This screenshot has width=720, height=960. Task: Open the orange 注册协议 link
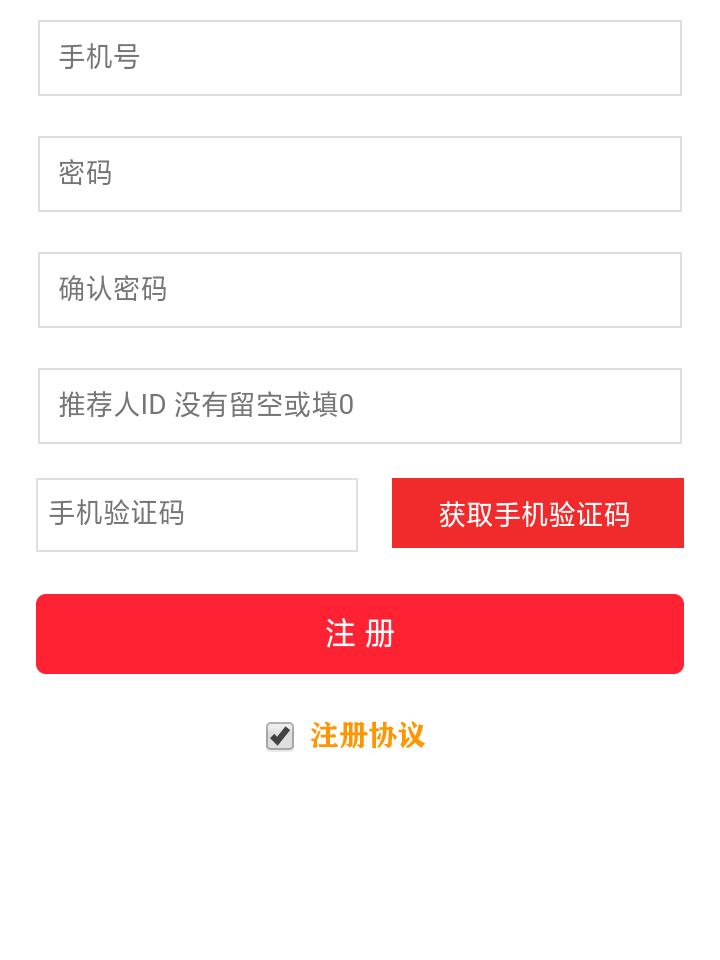(x=367, y=736)
